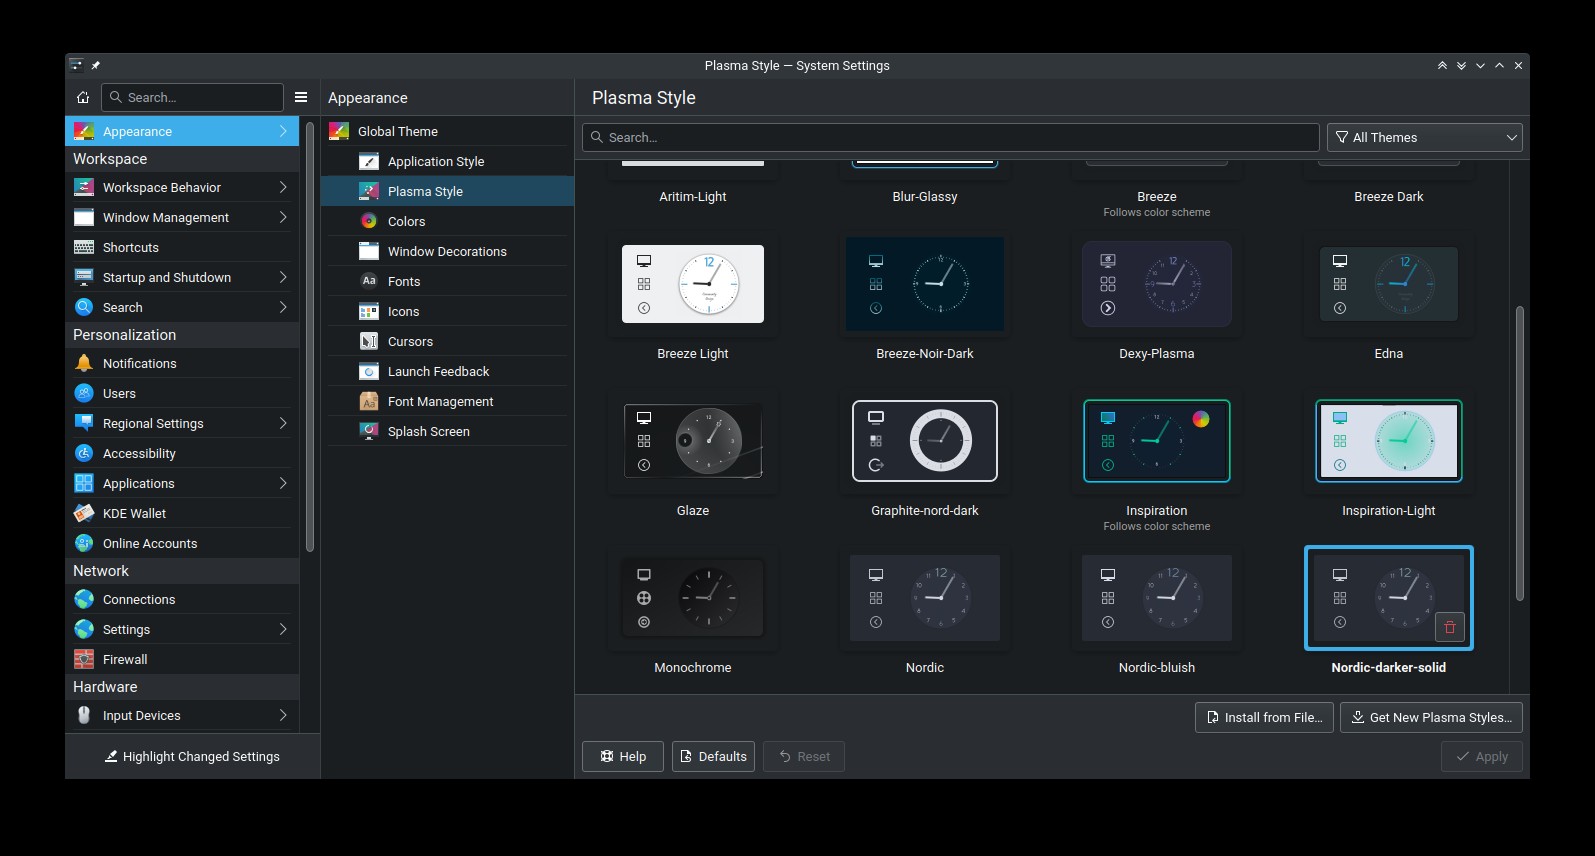Expand the Appearance category chevron
Screen dimensions: 1595x856
click(283, 131)
